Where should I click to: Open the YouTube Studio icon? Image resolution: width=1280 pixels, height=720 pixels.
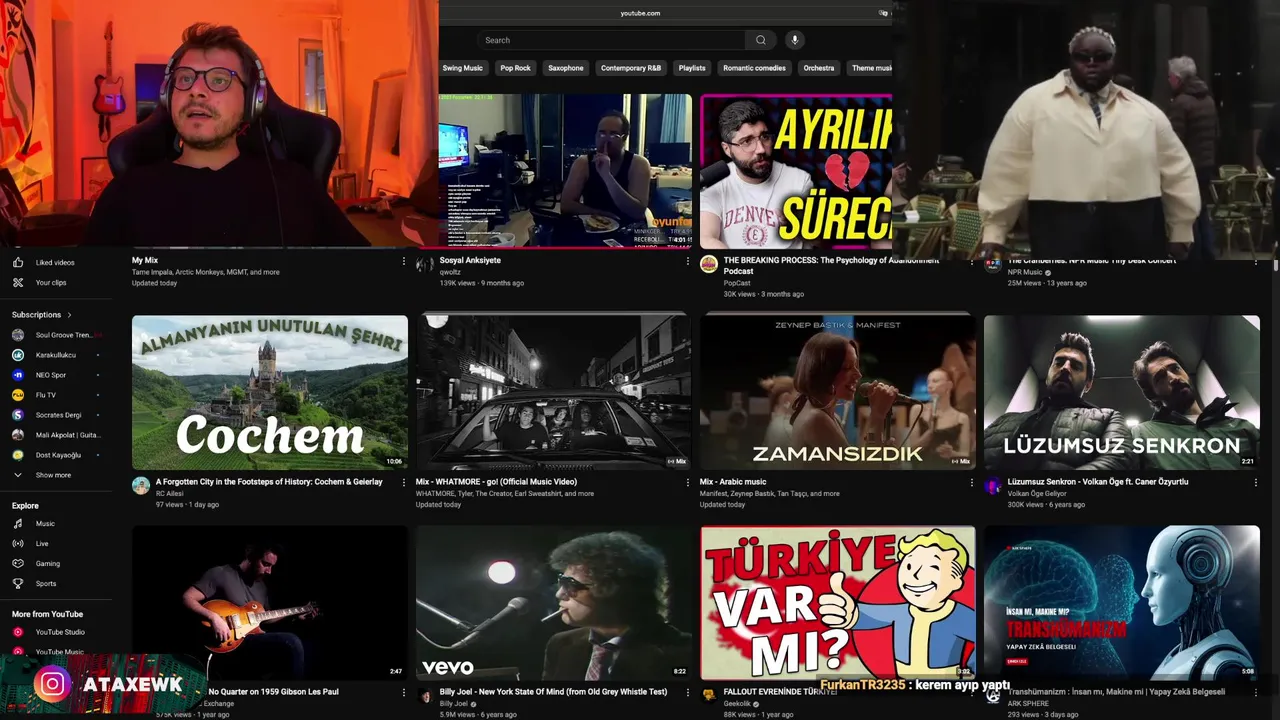18,632
